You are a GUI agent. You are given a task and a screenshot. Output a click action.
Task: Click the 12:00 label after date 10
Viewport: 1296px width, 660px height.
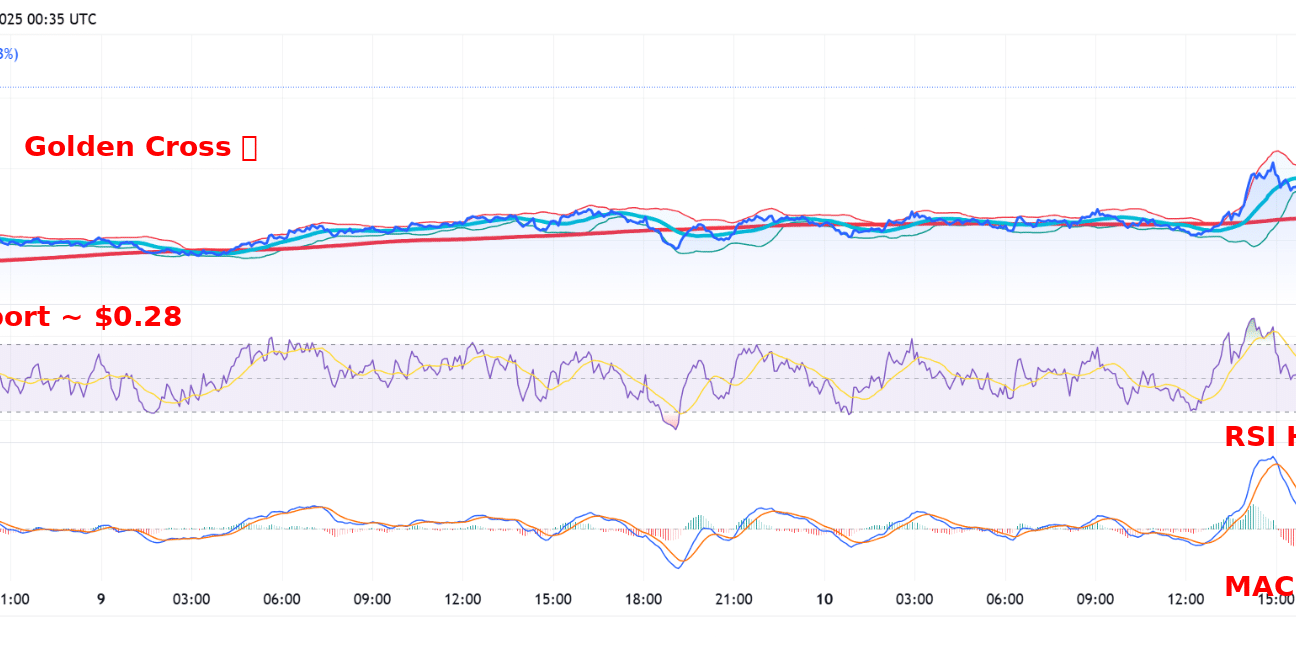pos(1186,599)
